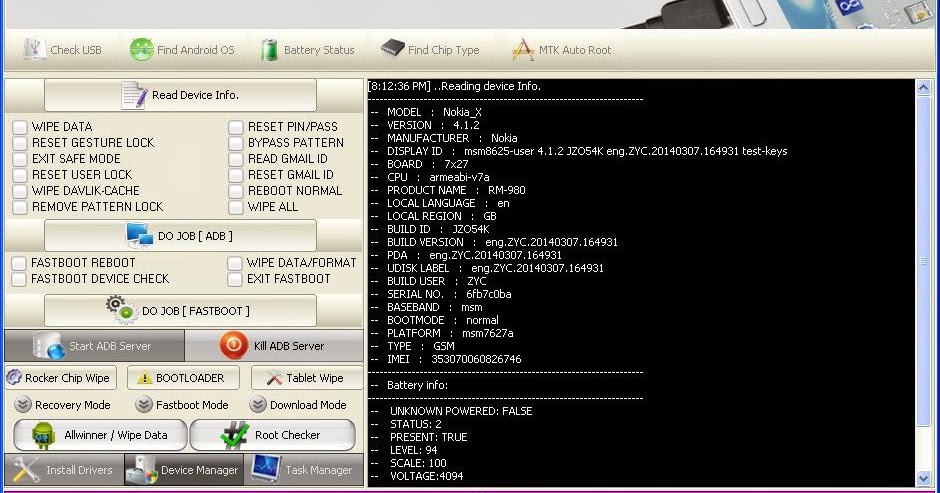Tick the FASTBOOT REBOOT checkbox

(x=19, y=263)
